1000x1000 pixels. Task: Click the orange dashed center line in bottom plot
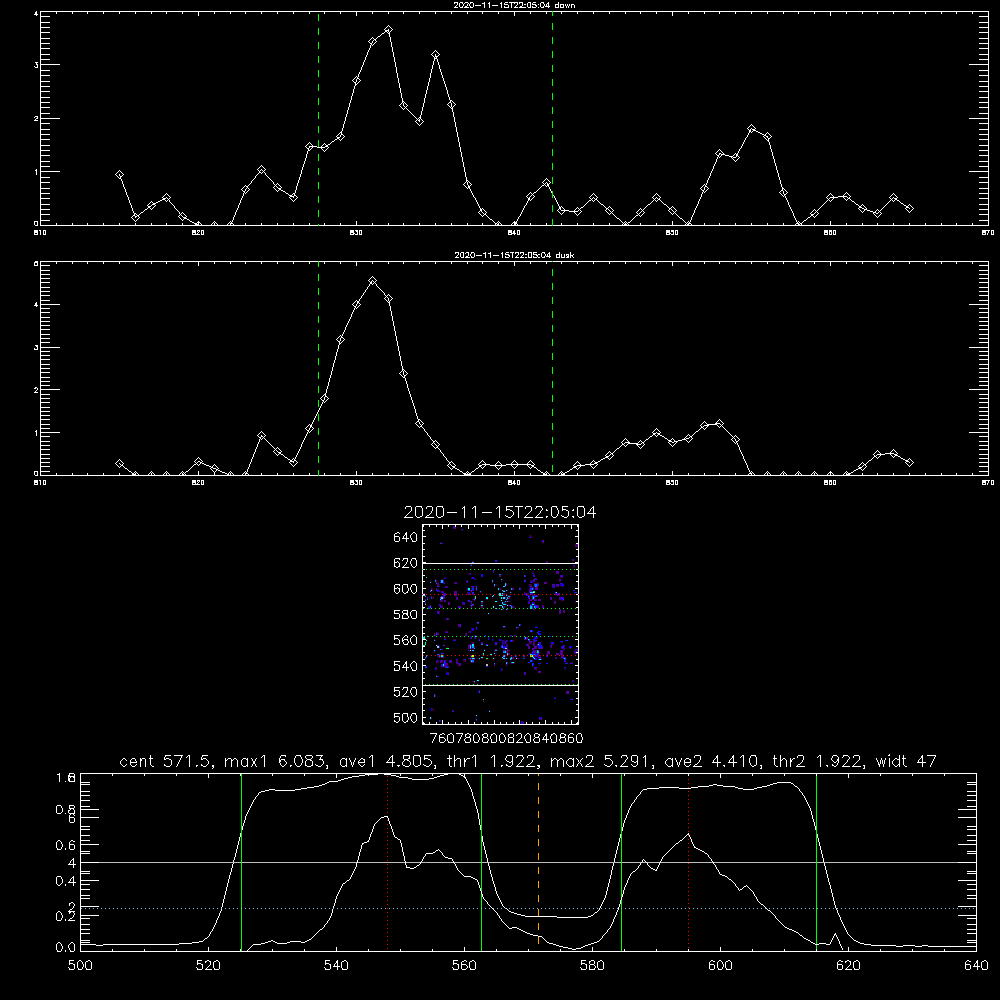(x=538, y=861)
